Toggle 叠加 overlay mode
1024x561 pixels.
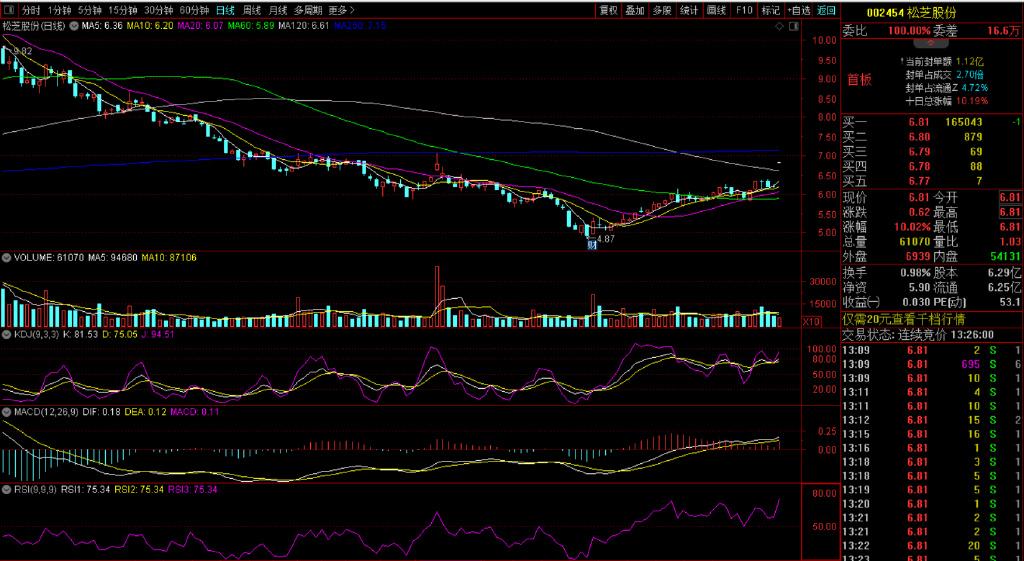point(635,10)
